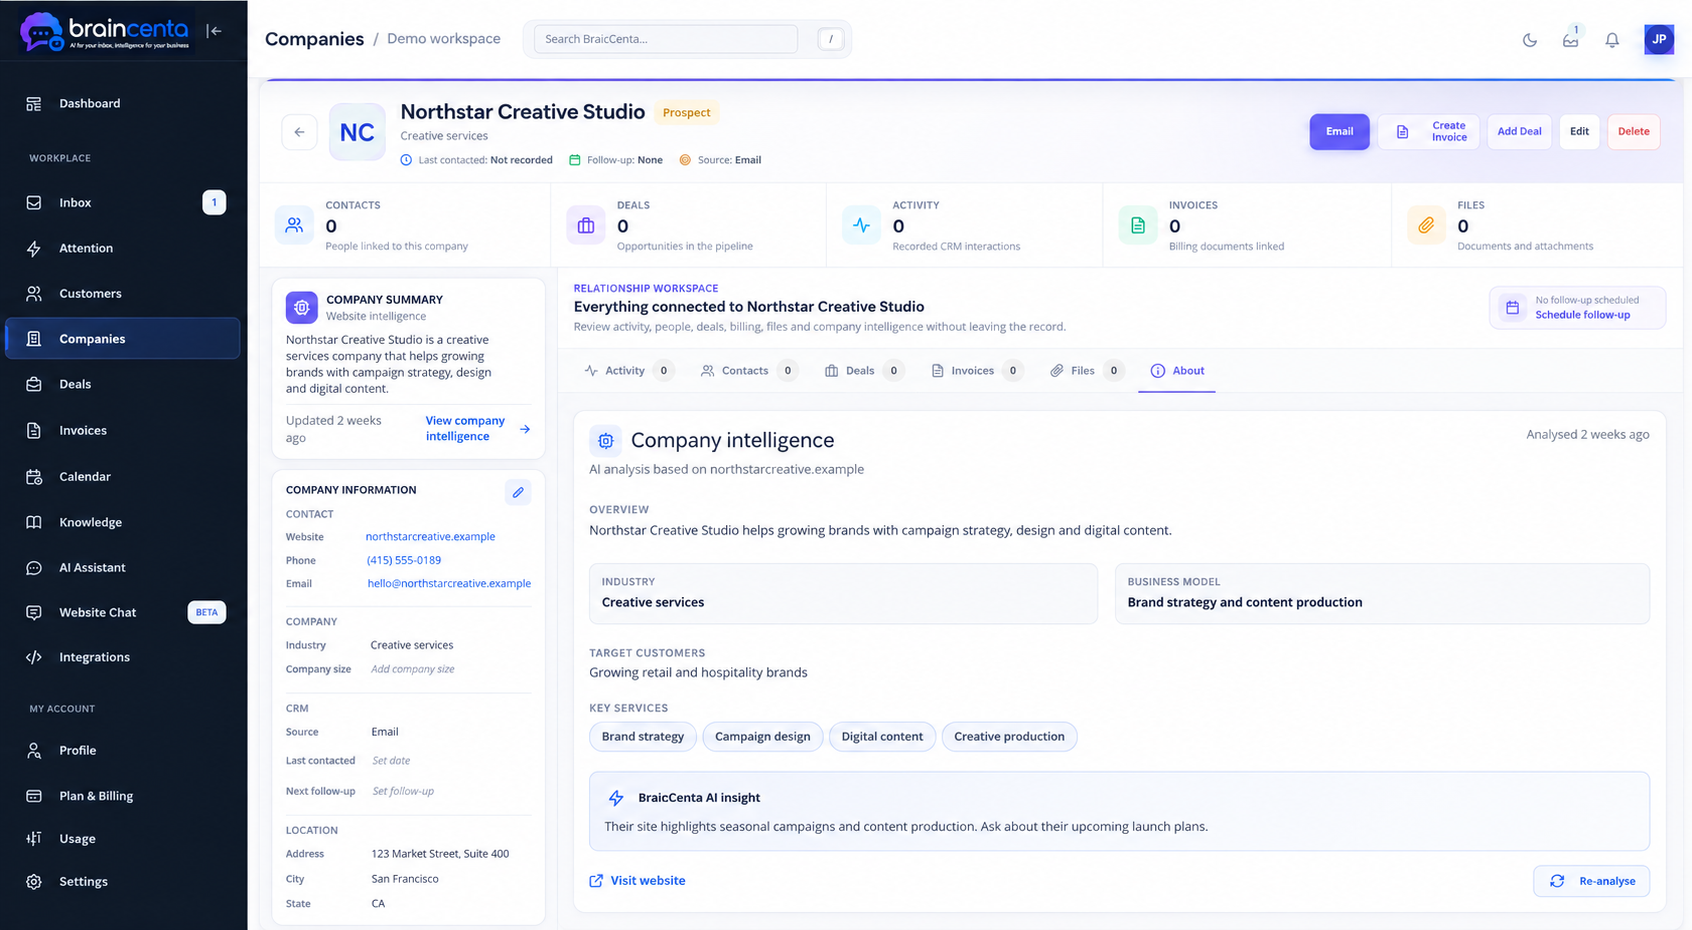Open View company intelligence link
Image resolution: width=1692 pixels, height=930 pixels.
pyautogui.click(x=477, y=428)
